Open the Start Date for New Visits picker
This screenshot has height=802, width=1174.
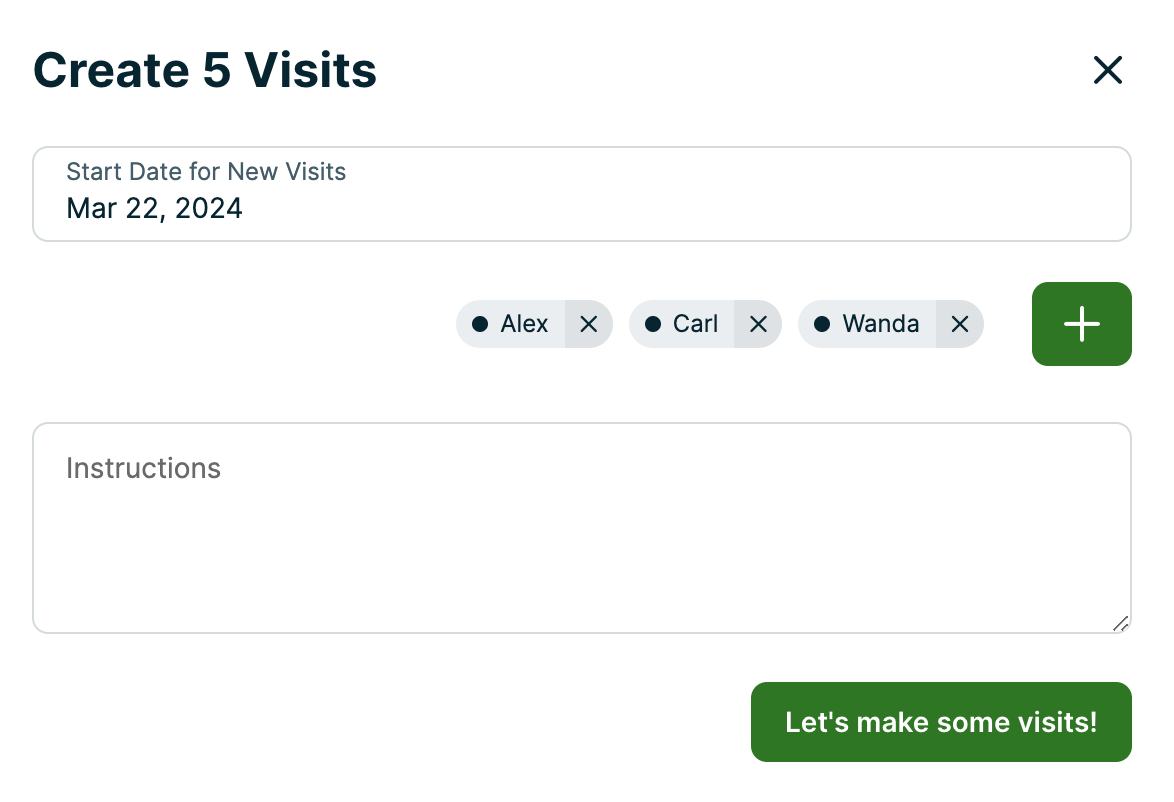(581, 193)
